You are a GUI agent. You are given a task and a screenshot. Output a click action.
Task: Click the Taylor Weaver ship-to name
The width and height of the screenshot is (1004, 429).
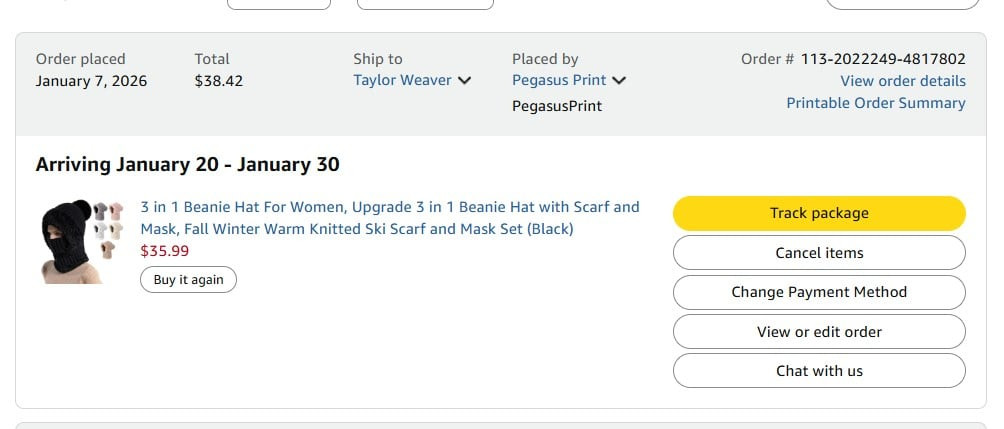tap(402, 81)
